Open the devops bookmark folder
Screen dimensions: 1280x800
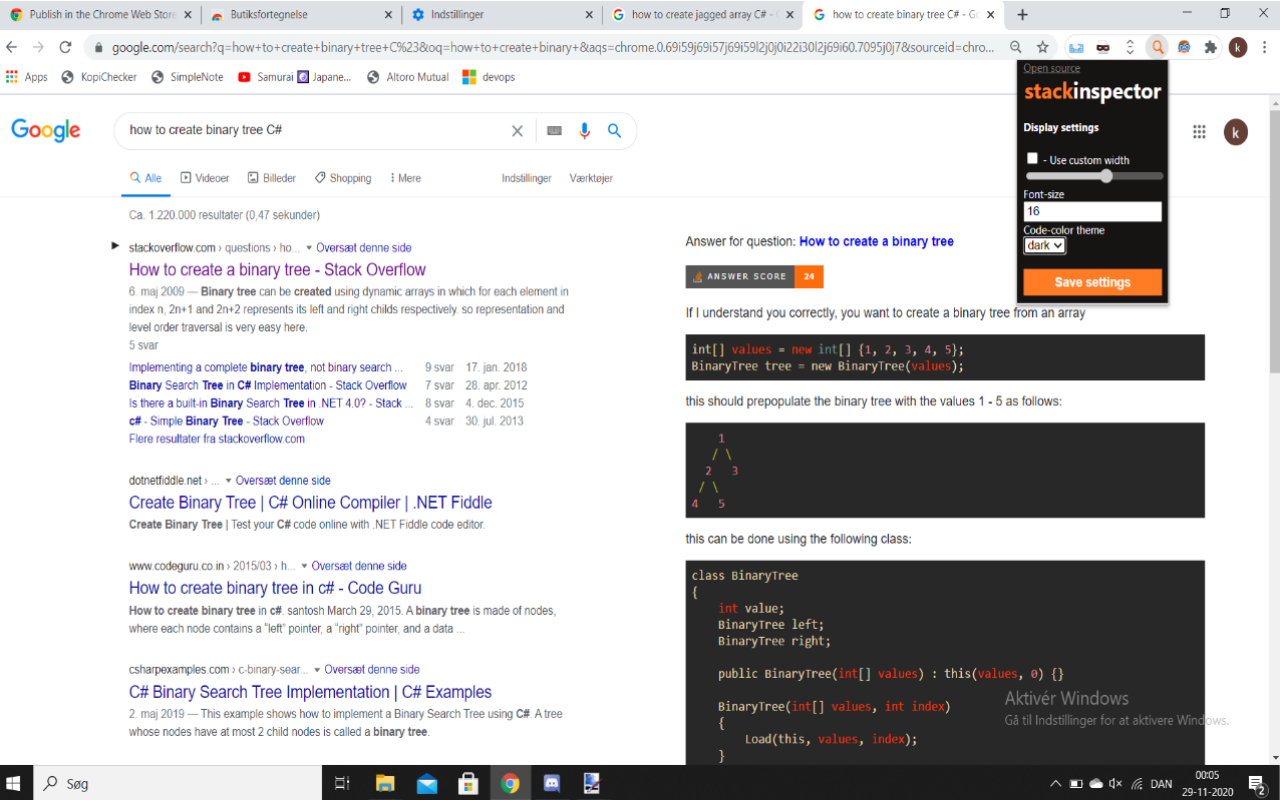489,77
